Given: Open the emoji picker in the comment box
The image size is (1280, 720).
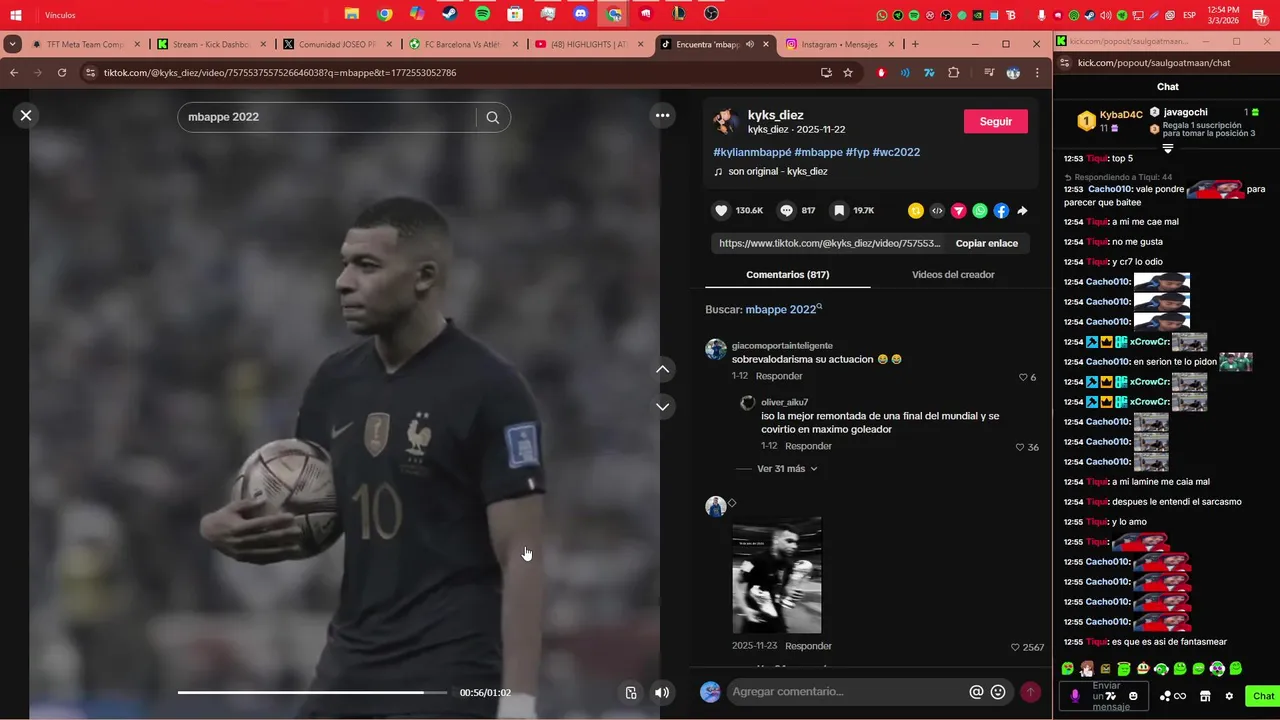Looking at the screenshot, I should [998, 692].
